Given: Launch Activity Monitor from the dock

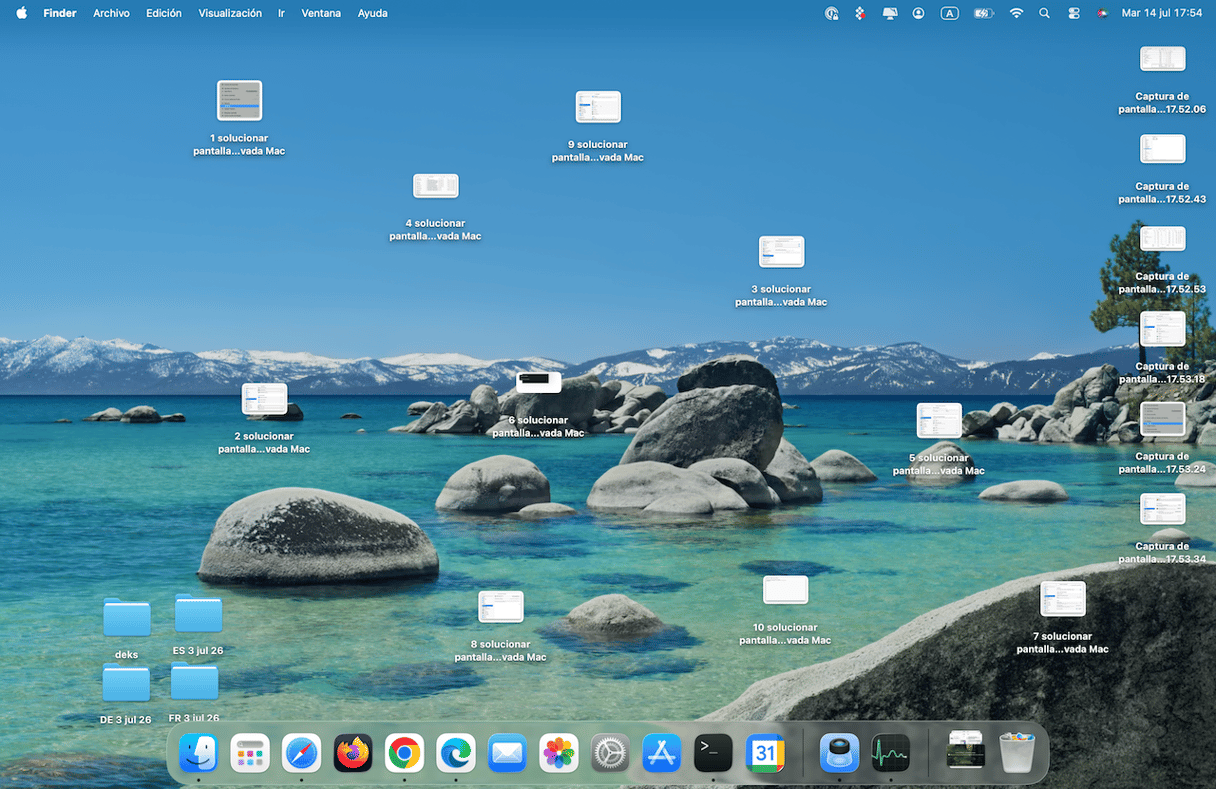Looking at the screenshot, I should tap(890, 753).
